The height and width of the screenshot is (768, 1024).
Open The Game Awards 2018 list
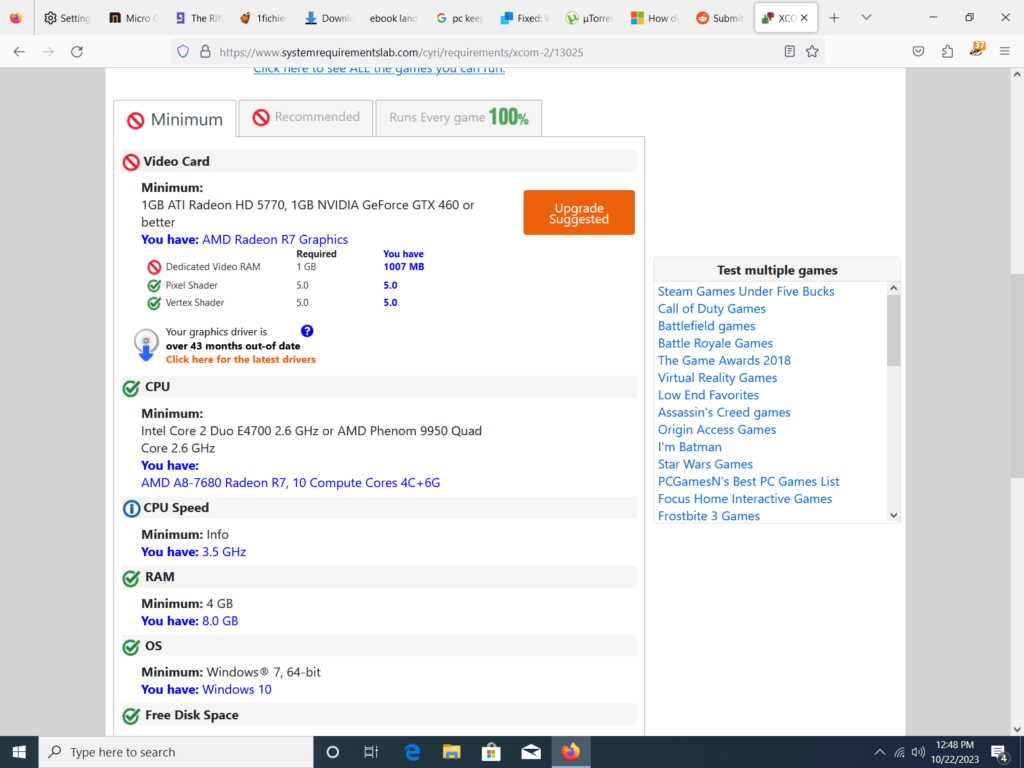point(724,360)
